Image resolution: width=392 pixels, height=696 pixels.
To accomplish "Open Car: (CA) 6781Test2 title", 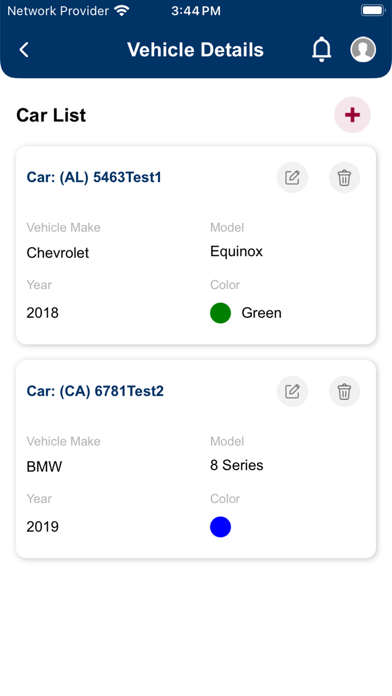I will (x=95, y=391).
